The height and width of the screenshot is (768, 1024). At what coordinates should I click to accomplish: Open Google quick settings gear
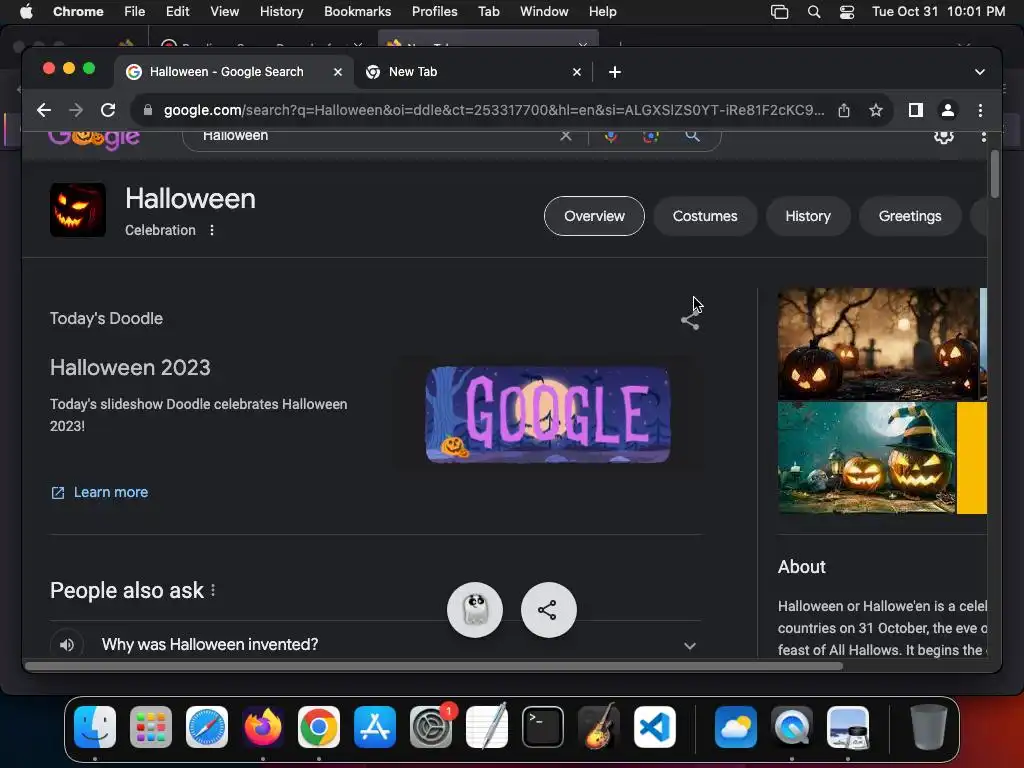[944, 136]
